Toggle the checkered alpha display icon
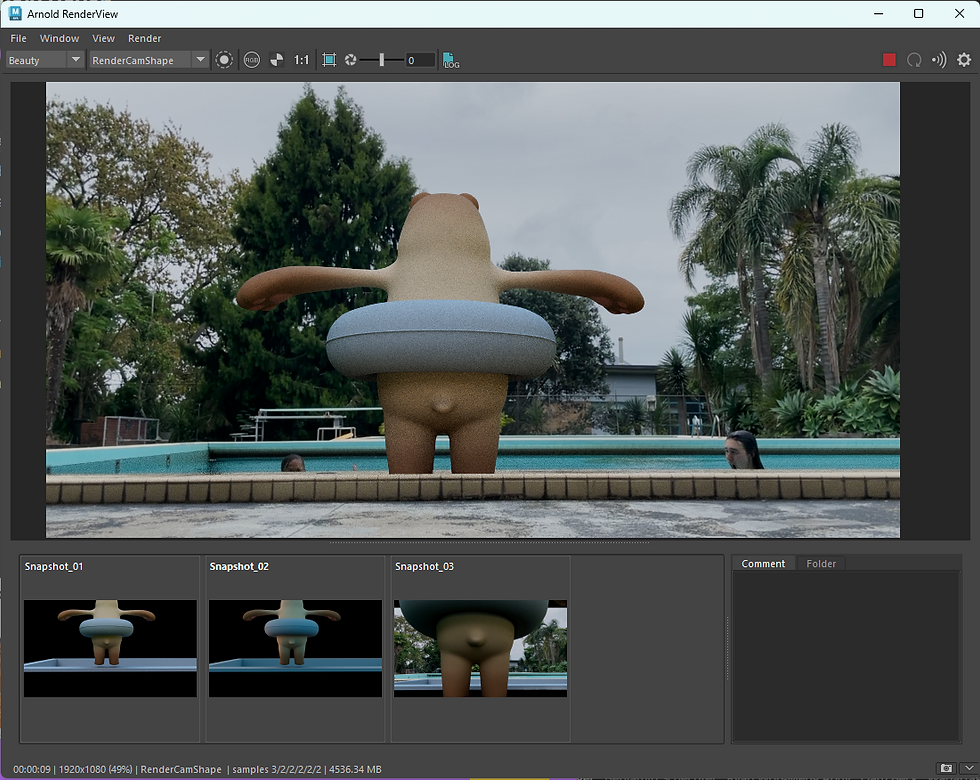 pyautogui.click(x=276, y=60)
